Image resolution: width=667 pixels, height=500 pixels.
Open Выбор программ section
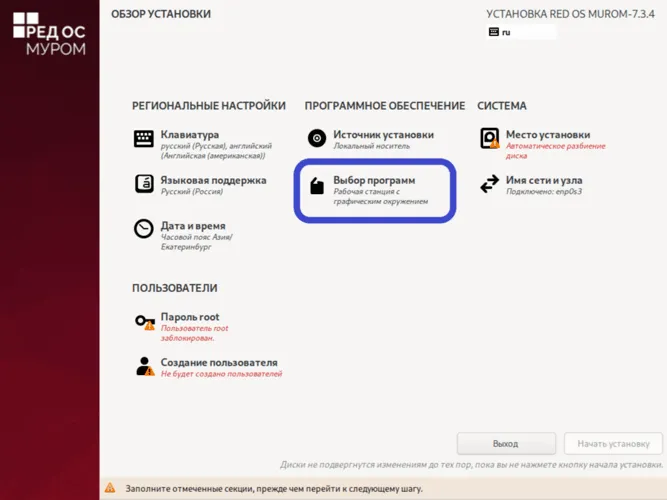[x=374, y=180]
